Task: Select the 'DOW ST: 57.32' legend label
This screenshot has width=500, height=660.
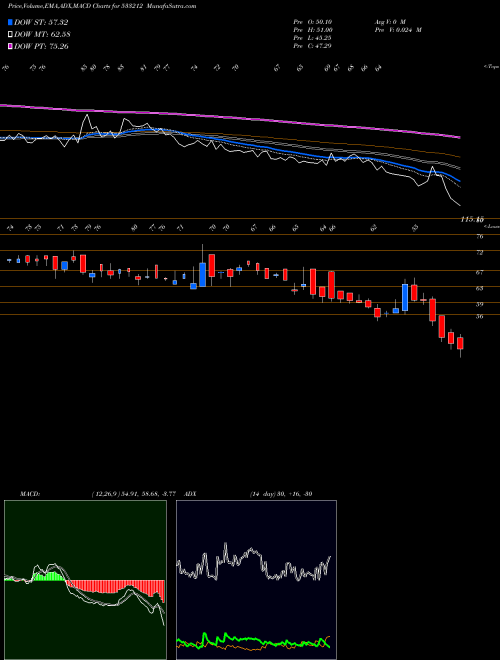Action: tap(41, 22)
